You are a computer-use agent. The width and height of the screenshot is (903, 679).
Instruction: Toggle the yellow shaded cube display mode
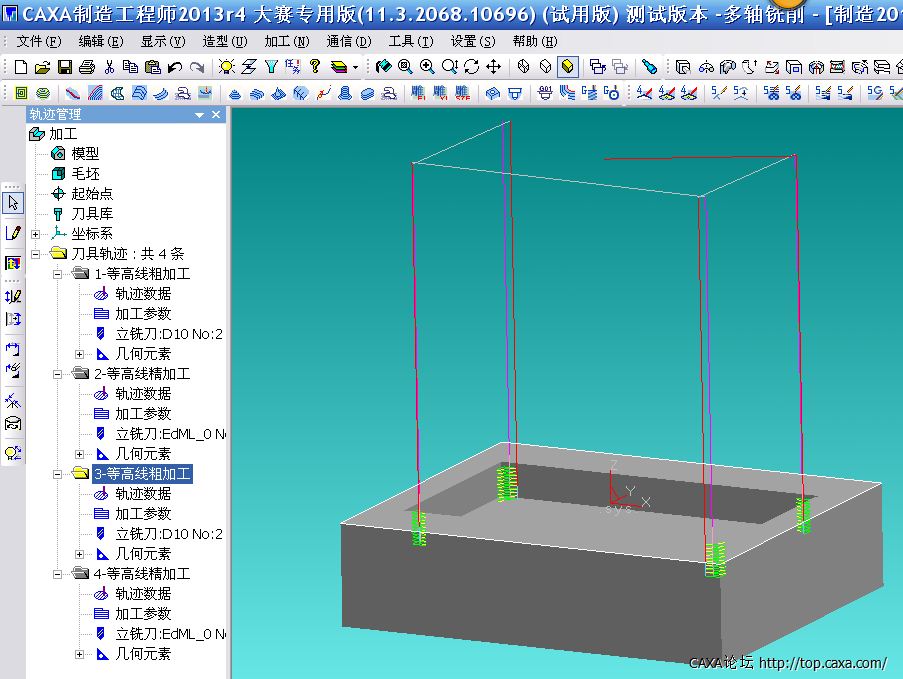[567, 67]
